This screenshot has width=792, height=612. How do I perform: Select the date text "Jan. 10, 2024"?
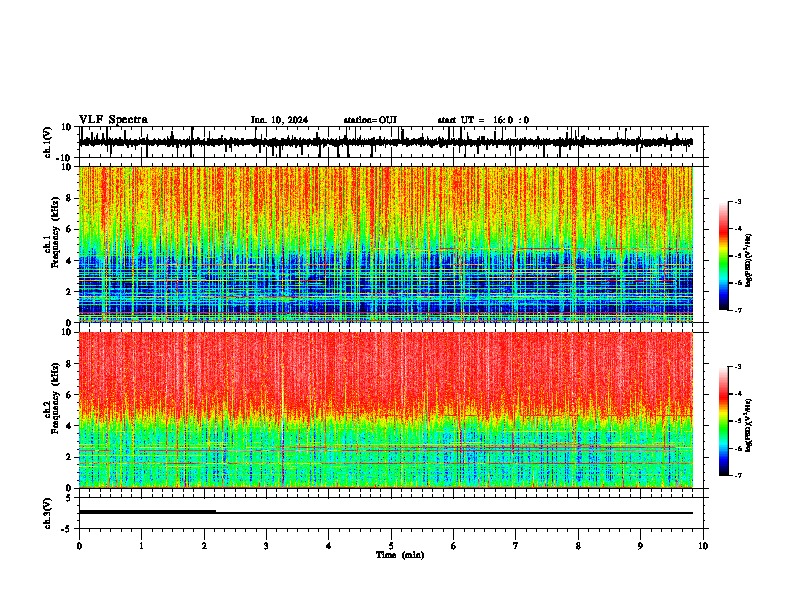pos(279,120)
